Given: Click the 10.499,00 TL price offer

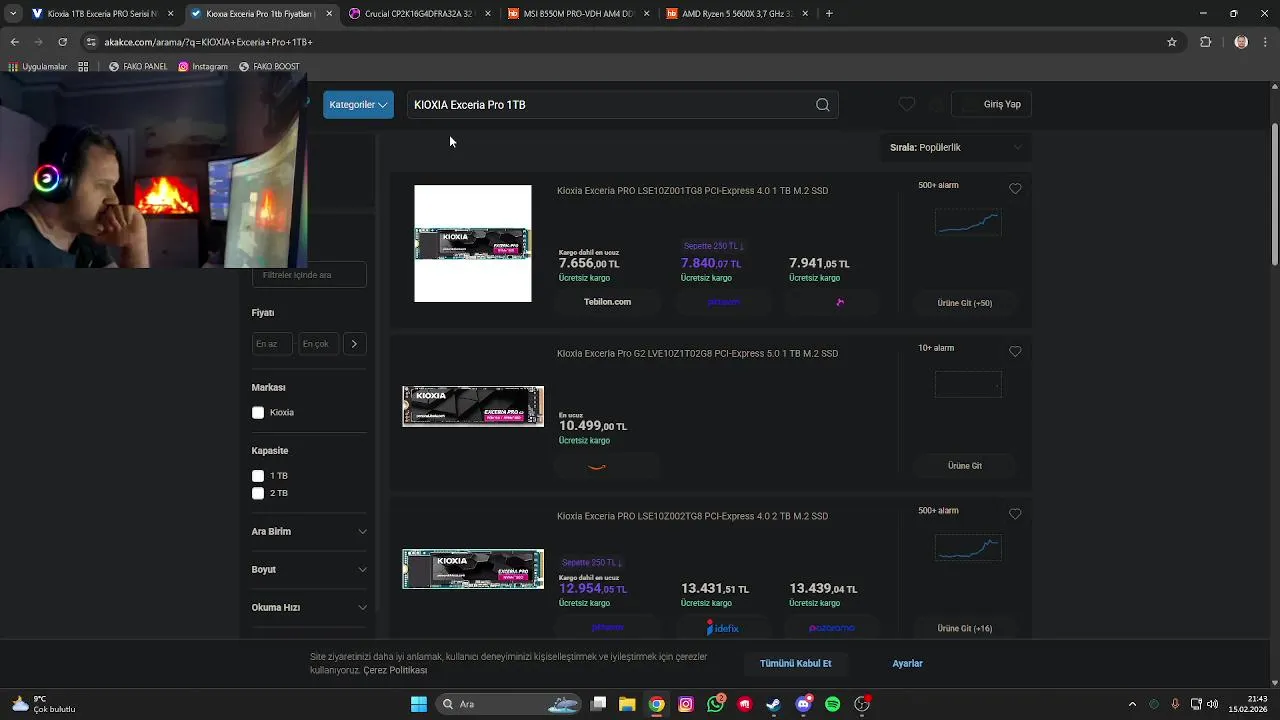Looking at the screenshot, I should (593, 426).
